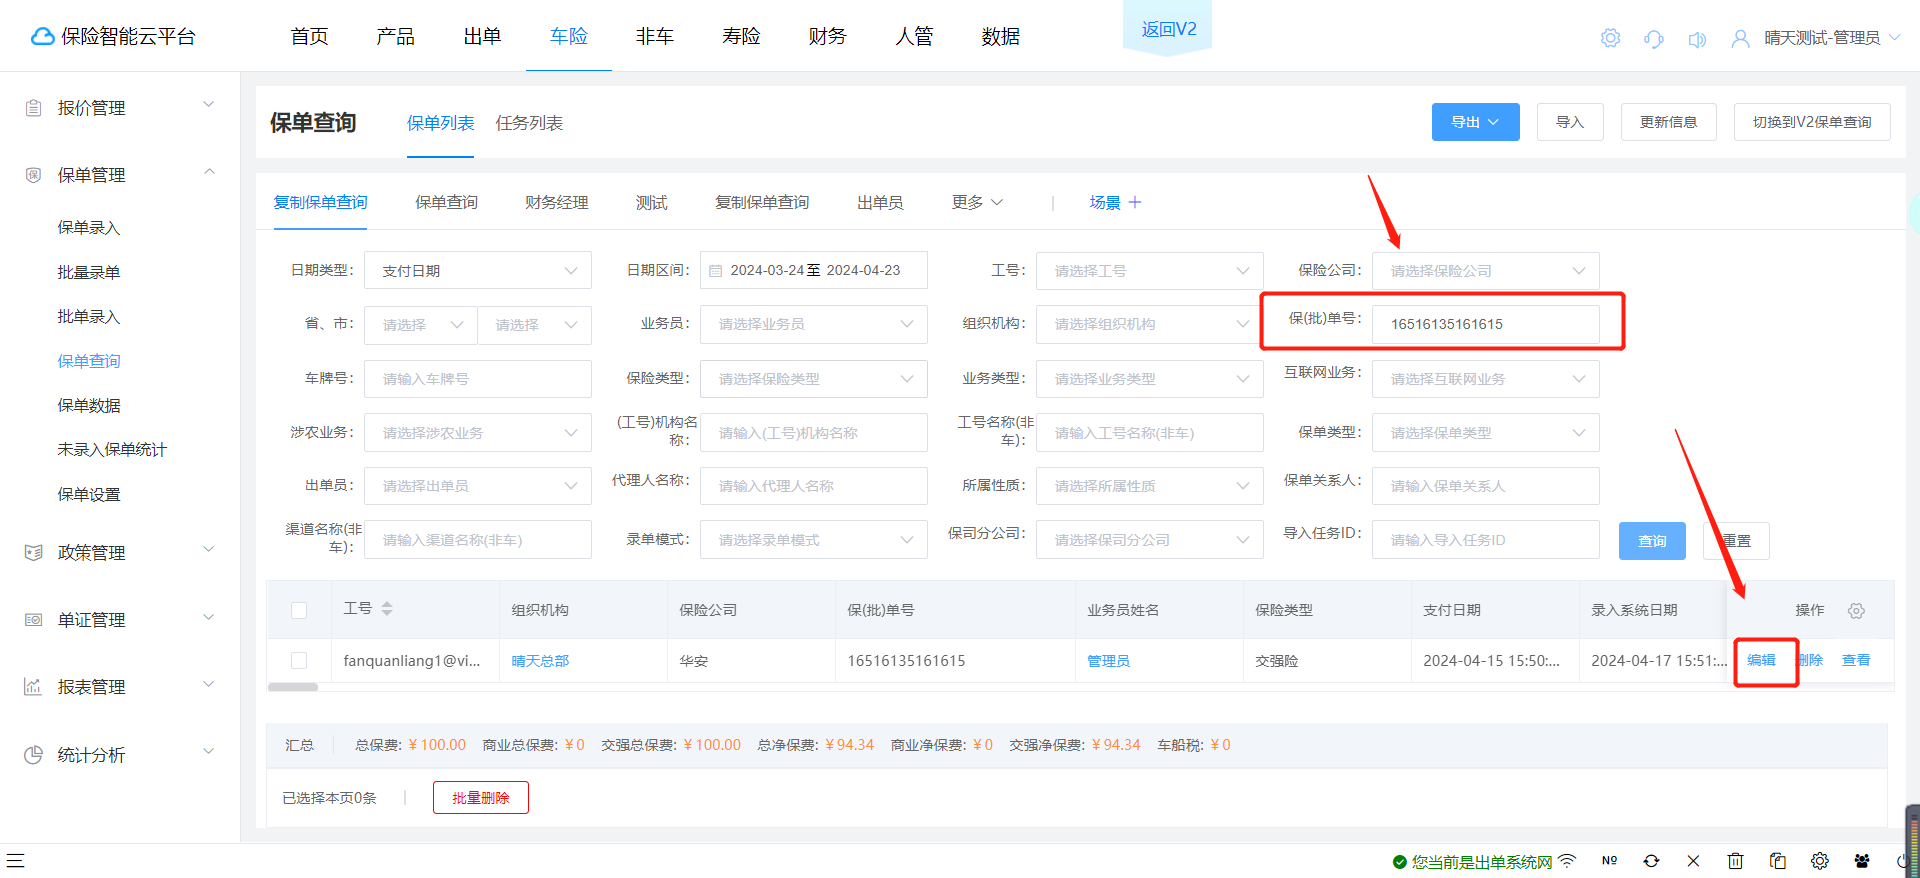Open the 日期类型 dropdown showing 支付日期
The image size is (1920, 878).
point(478,271)
